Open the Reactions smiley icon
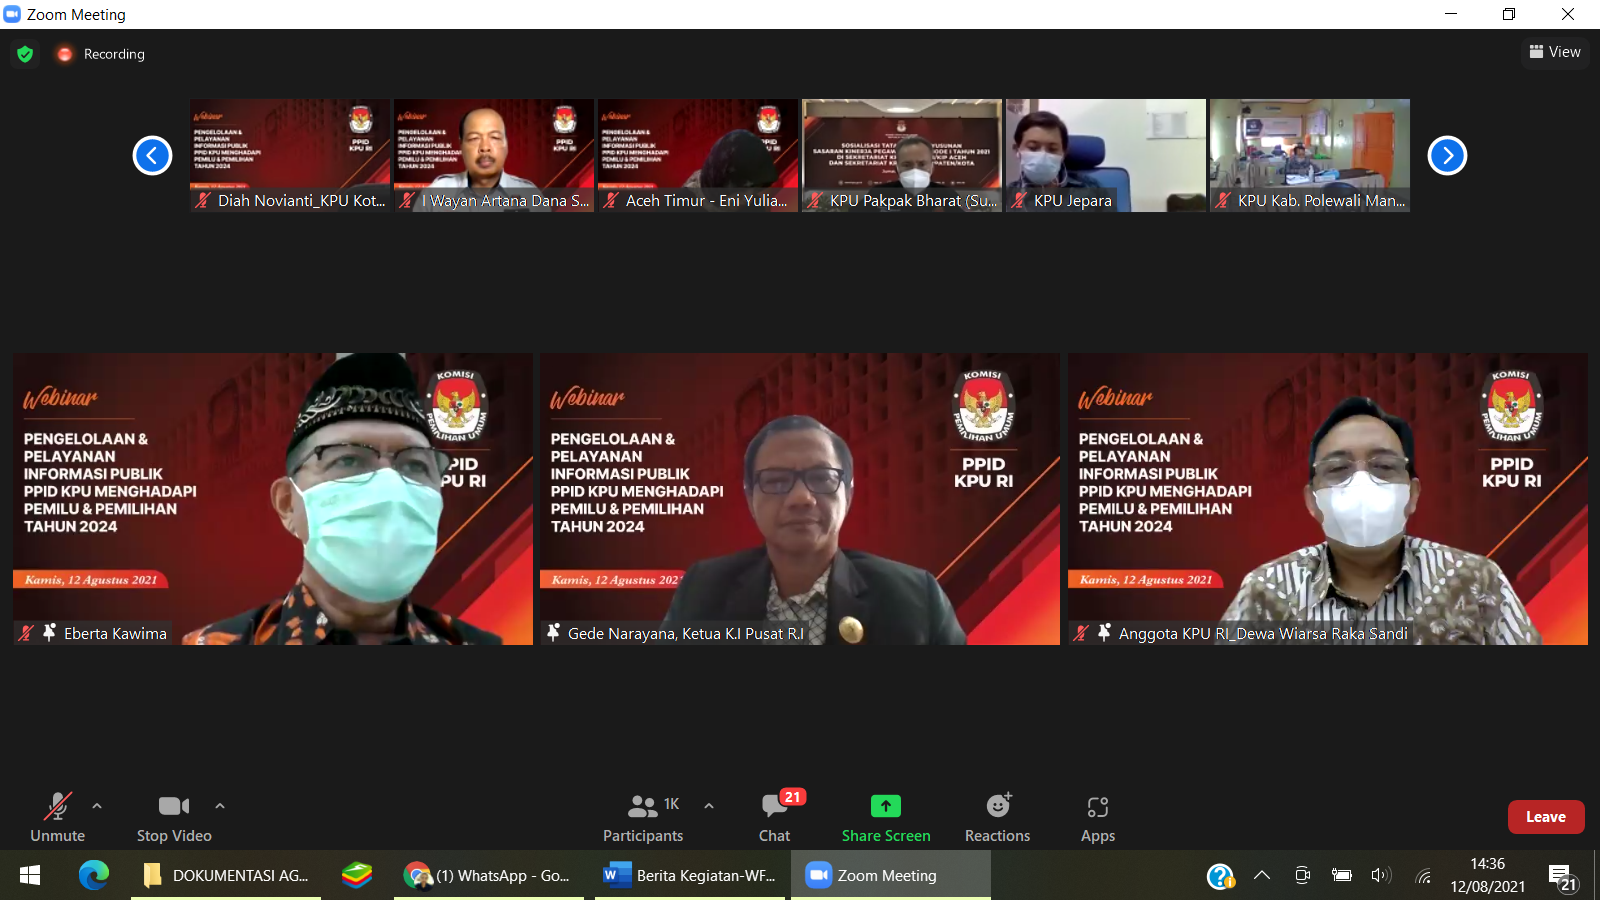The image size is (1600, 900). pyautogui.click(x=997, y=806)
